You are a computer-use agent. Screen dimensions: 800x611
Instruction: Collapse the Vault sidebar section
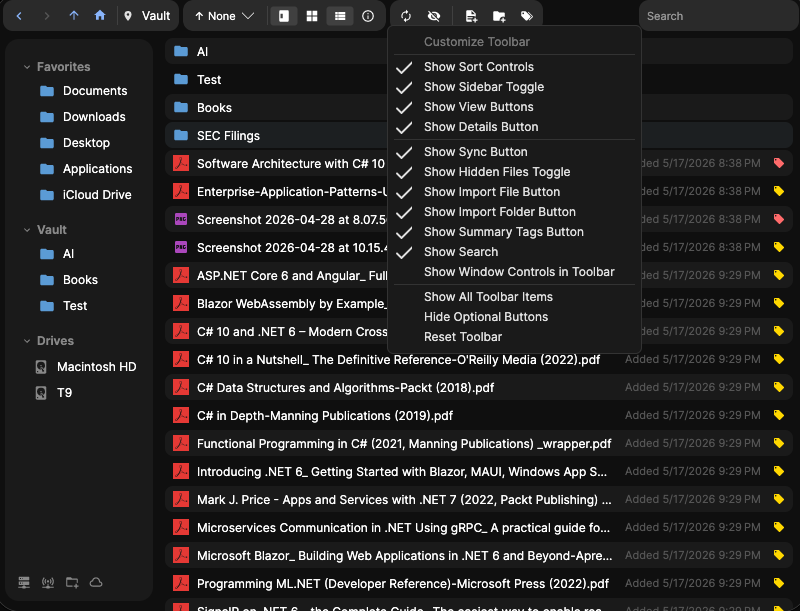tap(27, 230)
